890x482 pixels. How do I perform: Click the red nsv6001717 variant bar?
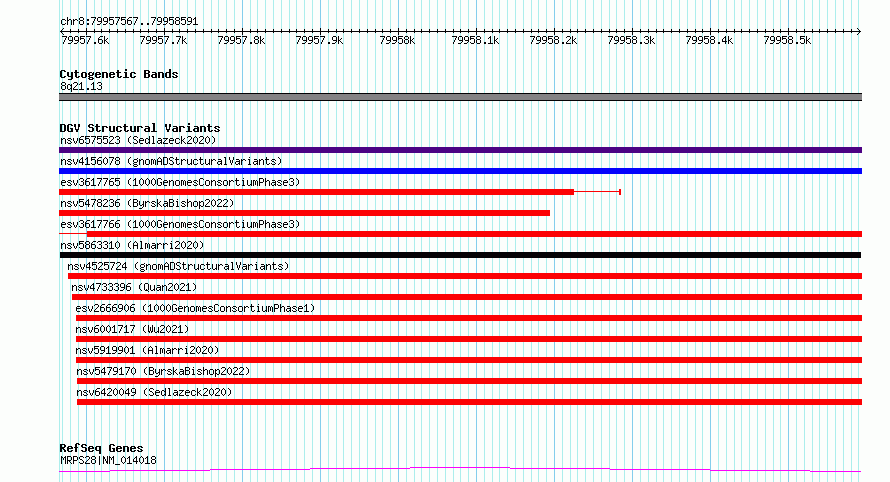click(469, 339)
